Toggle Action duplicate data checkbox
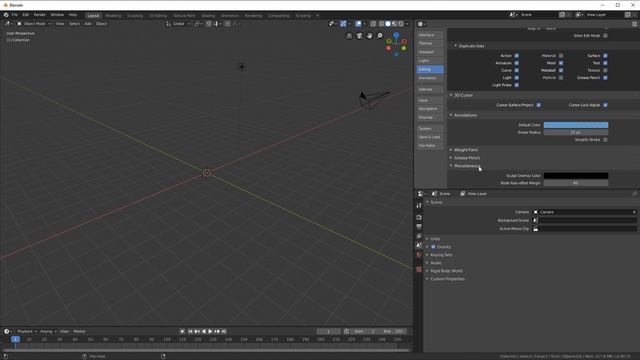The width and height of the screenshot is (640, 360). coord(517,56)
